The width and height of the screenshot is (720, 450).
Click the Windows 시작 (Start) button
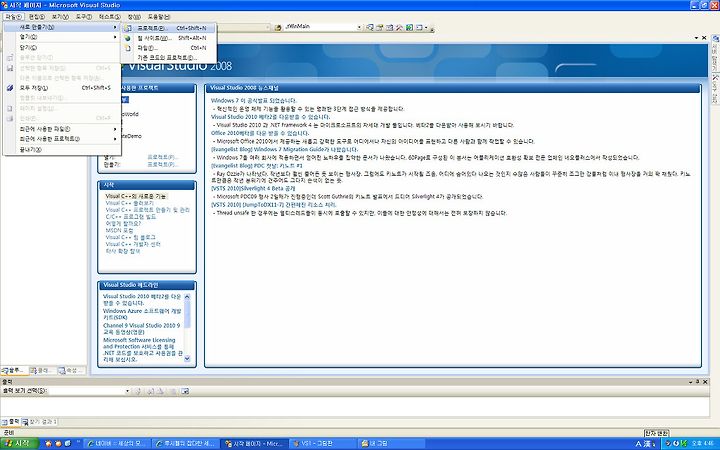pyautogui.click(x=17, y=444)
